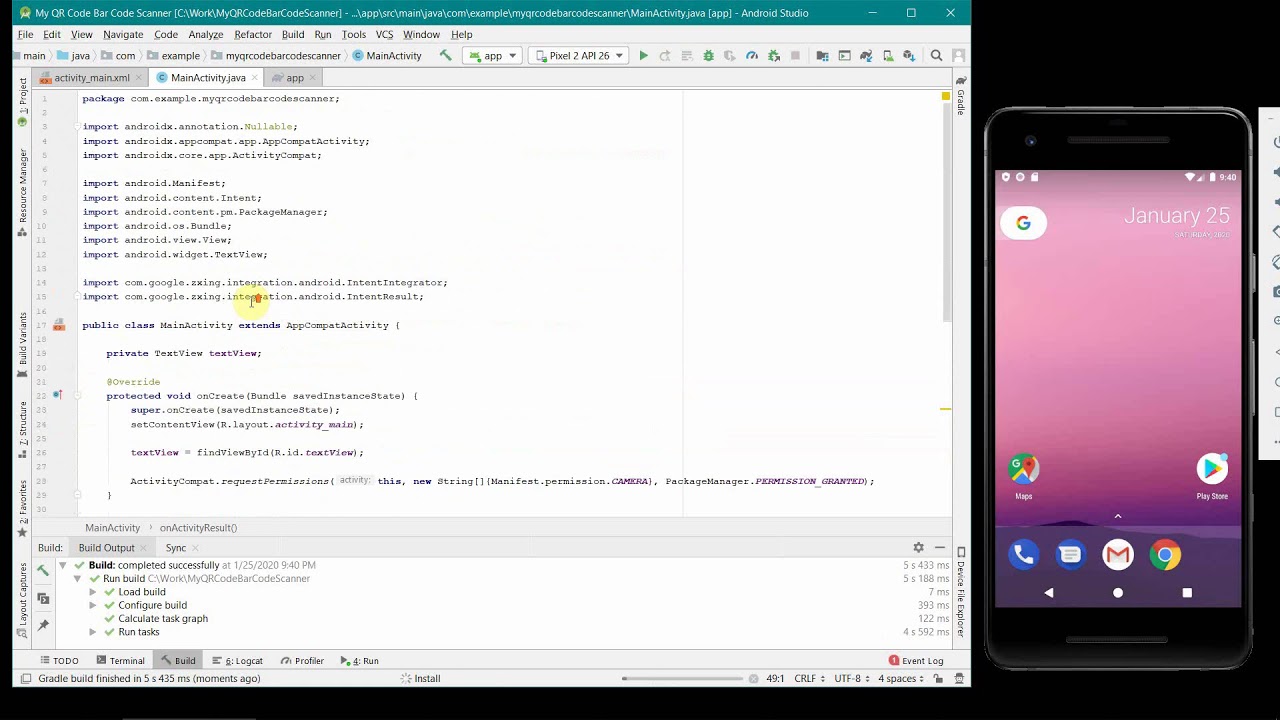1280x720 pixels.
Task: Start debugging with the green bug icon
Action: tap(708, 56)
